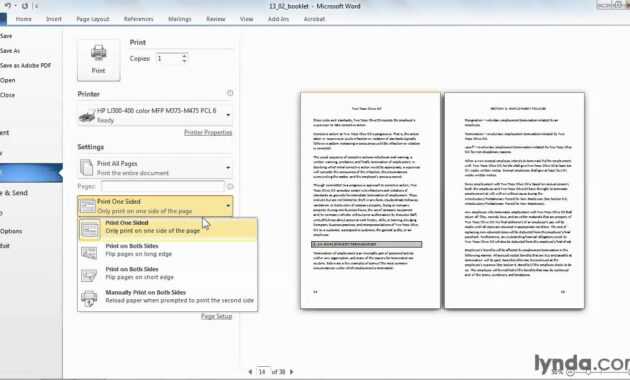Click the Pages range input field
The image size is (630, 380).
pyautogui.click(x=163, y=186)
